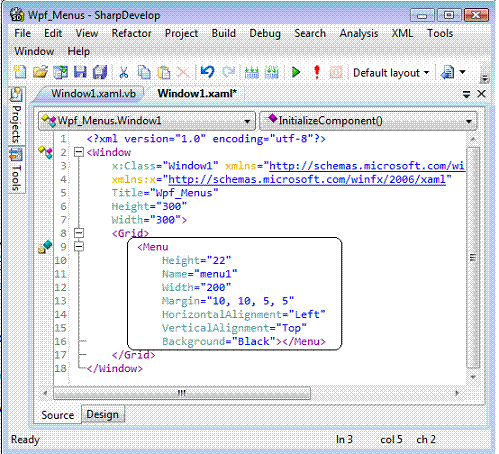Save the file using the floppy disk icon
The image size is (499, 454).
pos(80,72)
